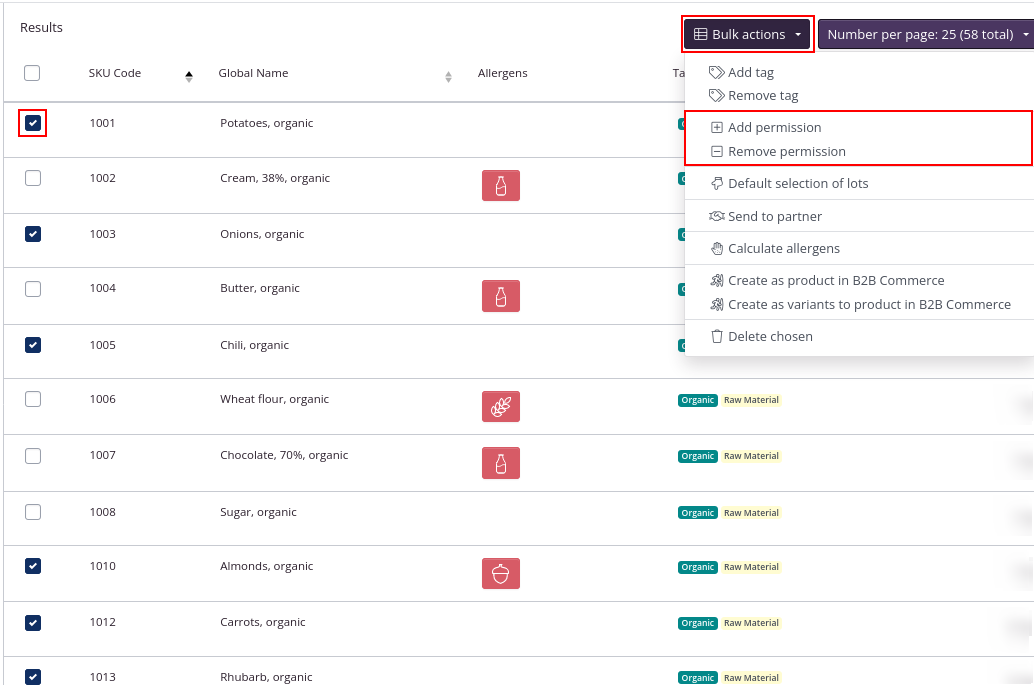1034x685 pixels.
Task: Click the green Organic tag on Wheat flour row
Action: [x=697, y=400]
